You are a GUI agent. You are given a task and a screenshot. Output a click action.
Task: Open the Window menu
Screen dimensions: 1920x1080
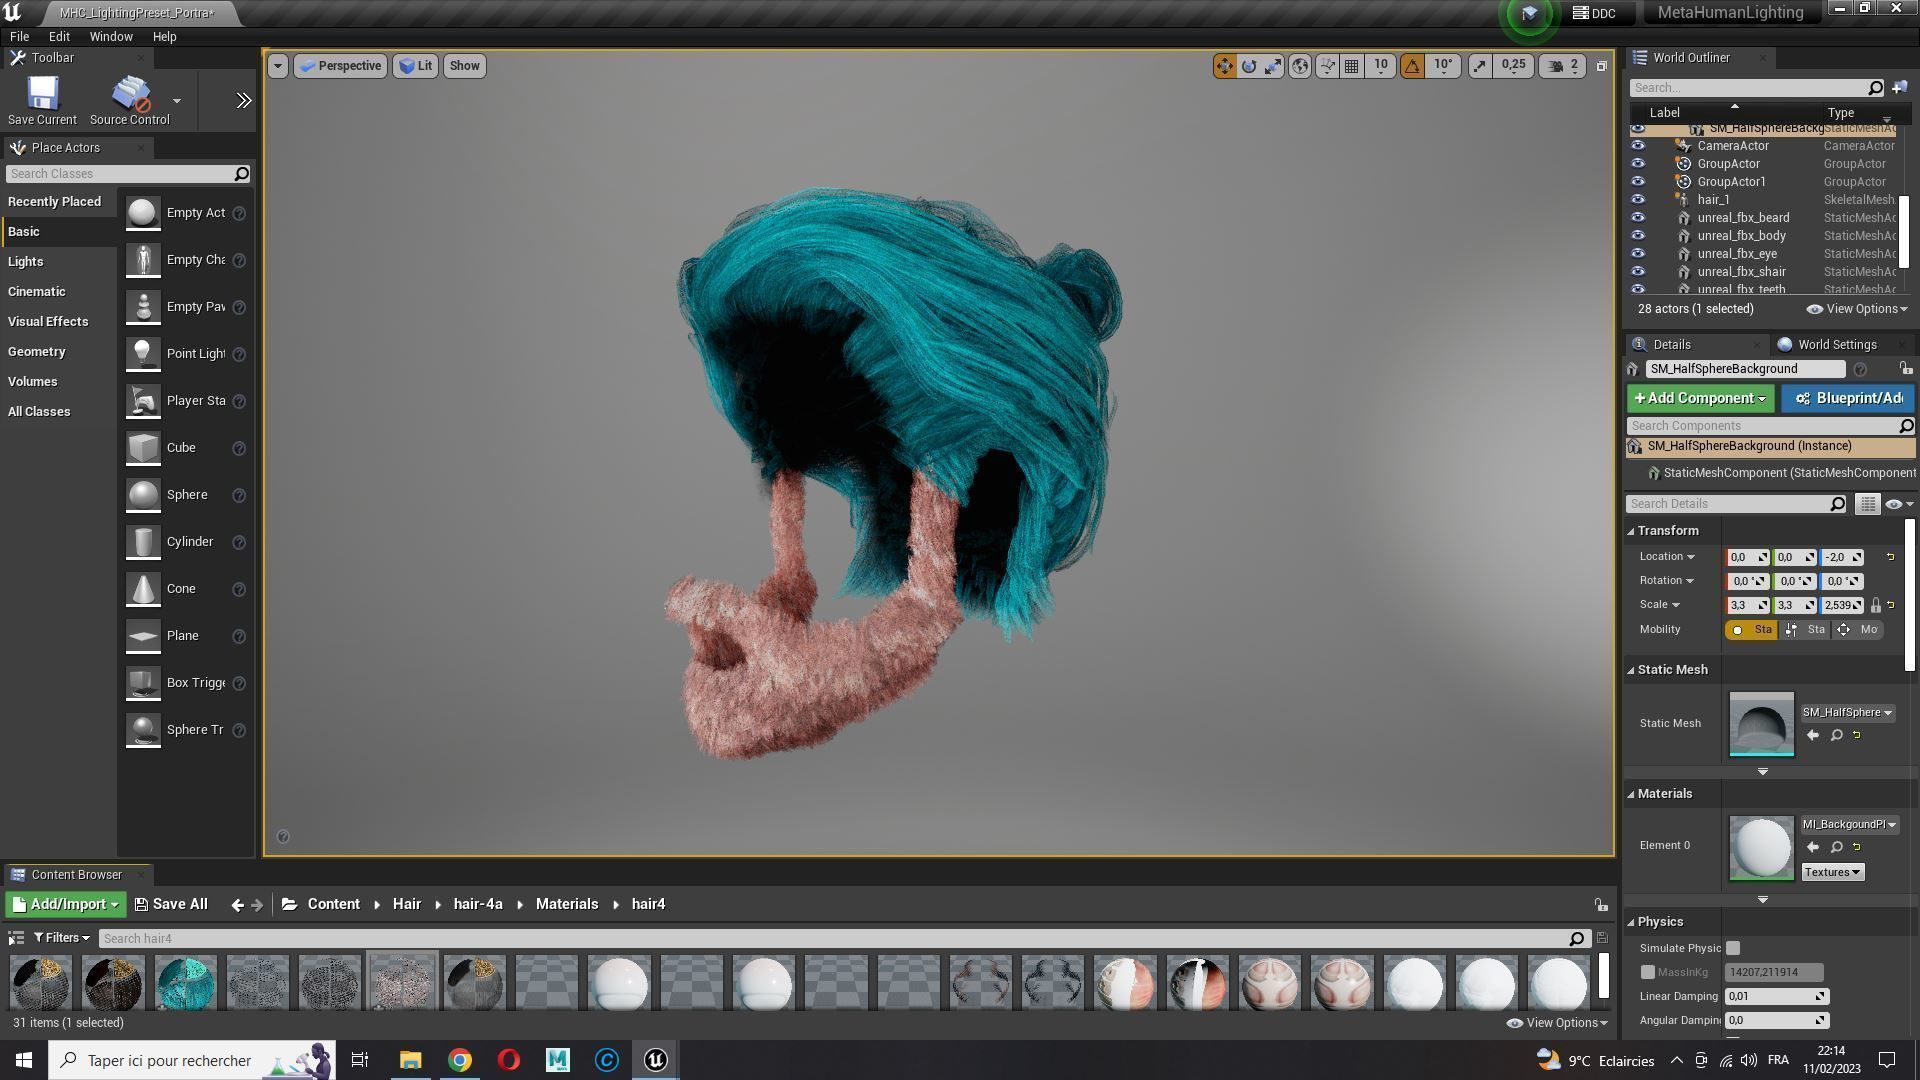(111, 37)
